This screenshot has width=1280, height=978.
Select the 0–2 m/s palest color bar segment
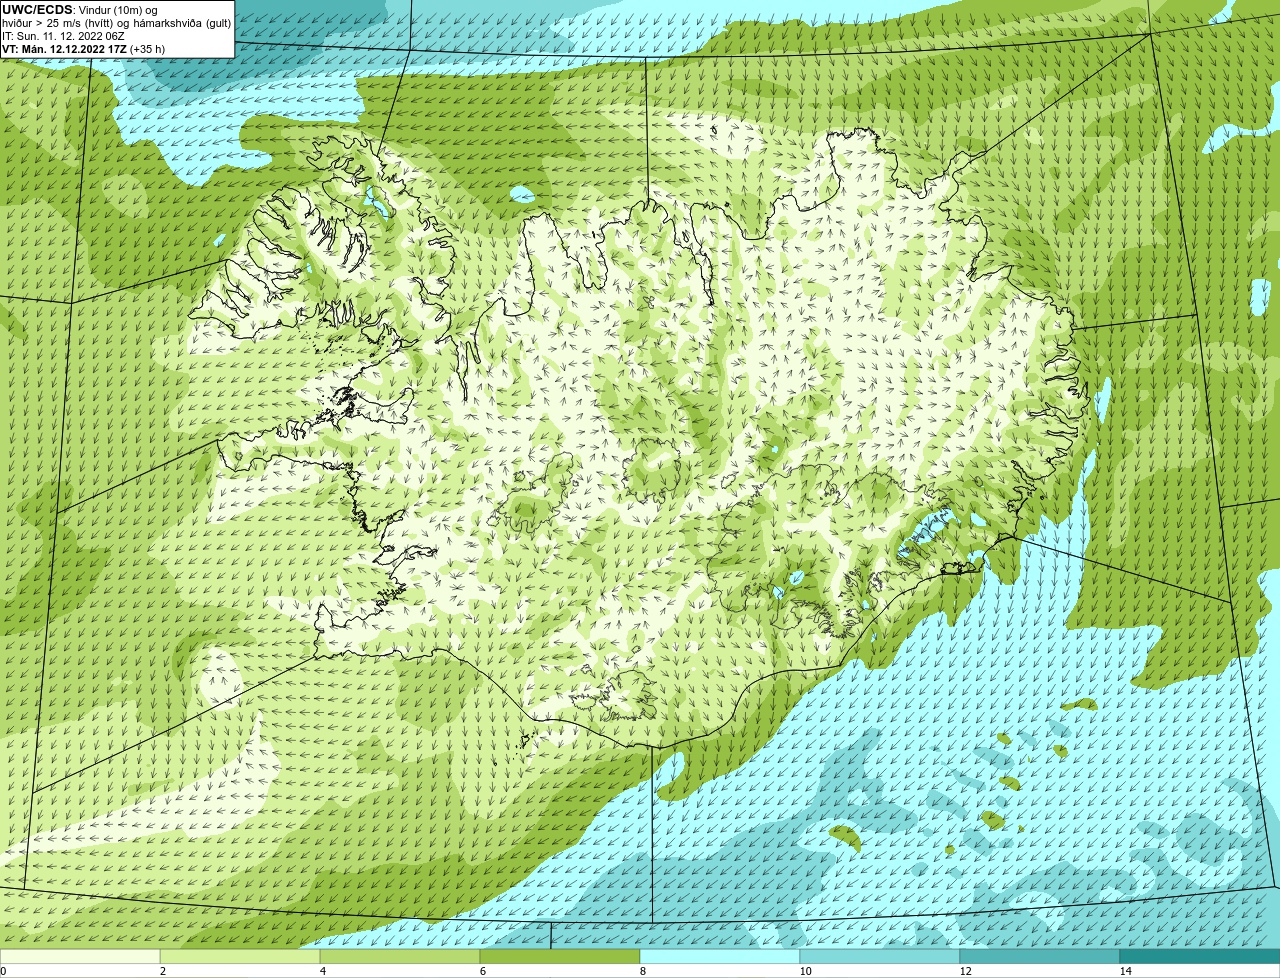80,956
